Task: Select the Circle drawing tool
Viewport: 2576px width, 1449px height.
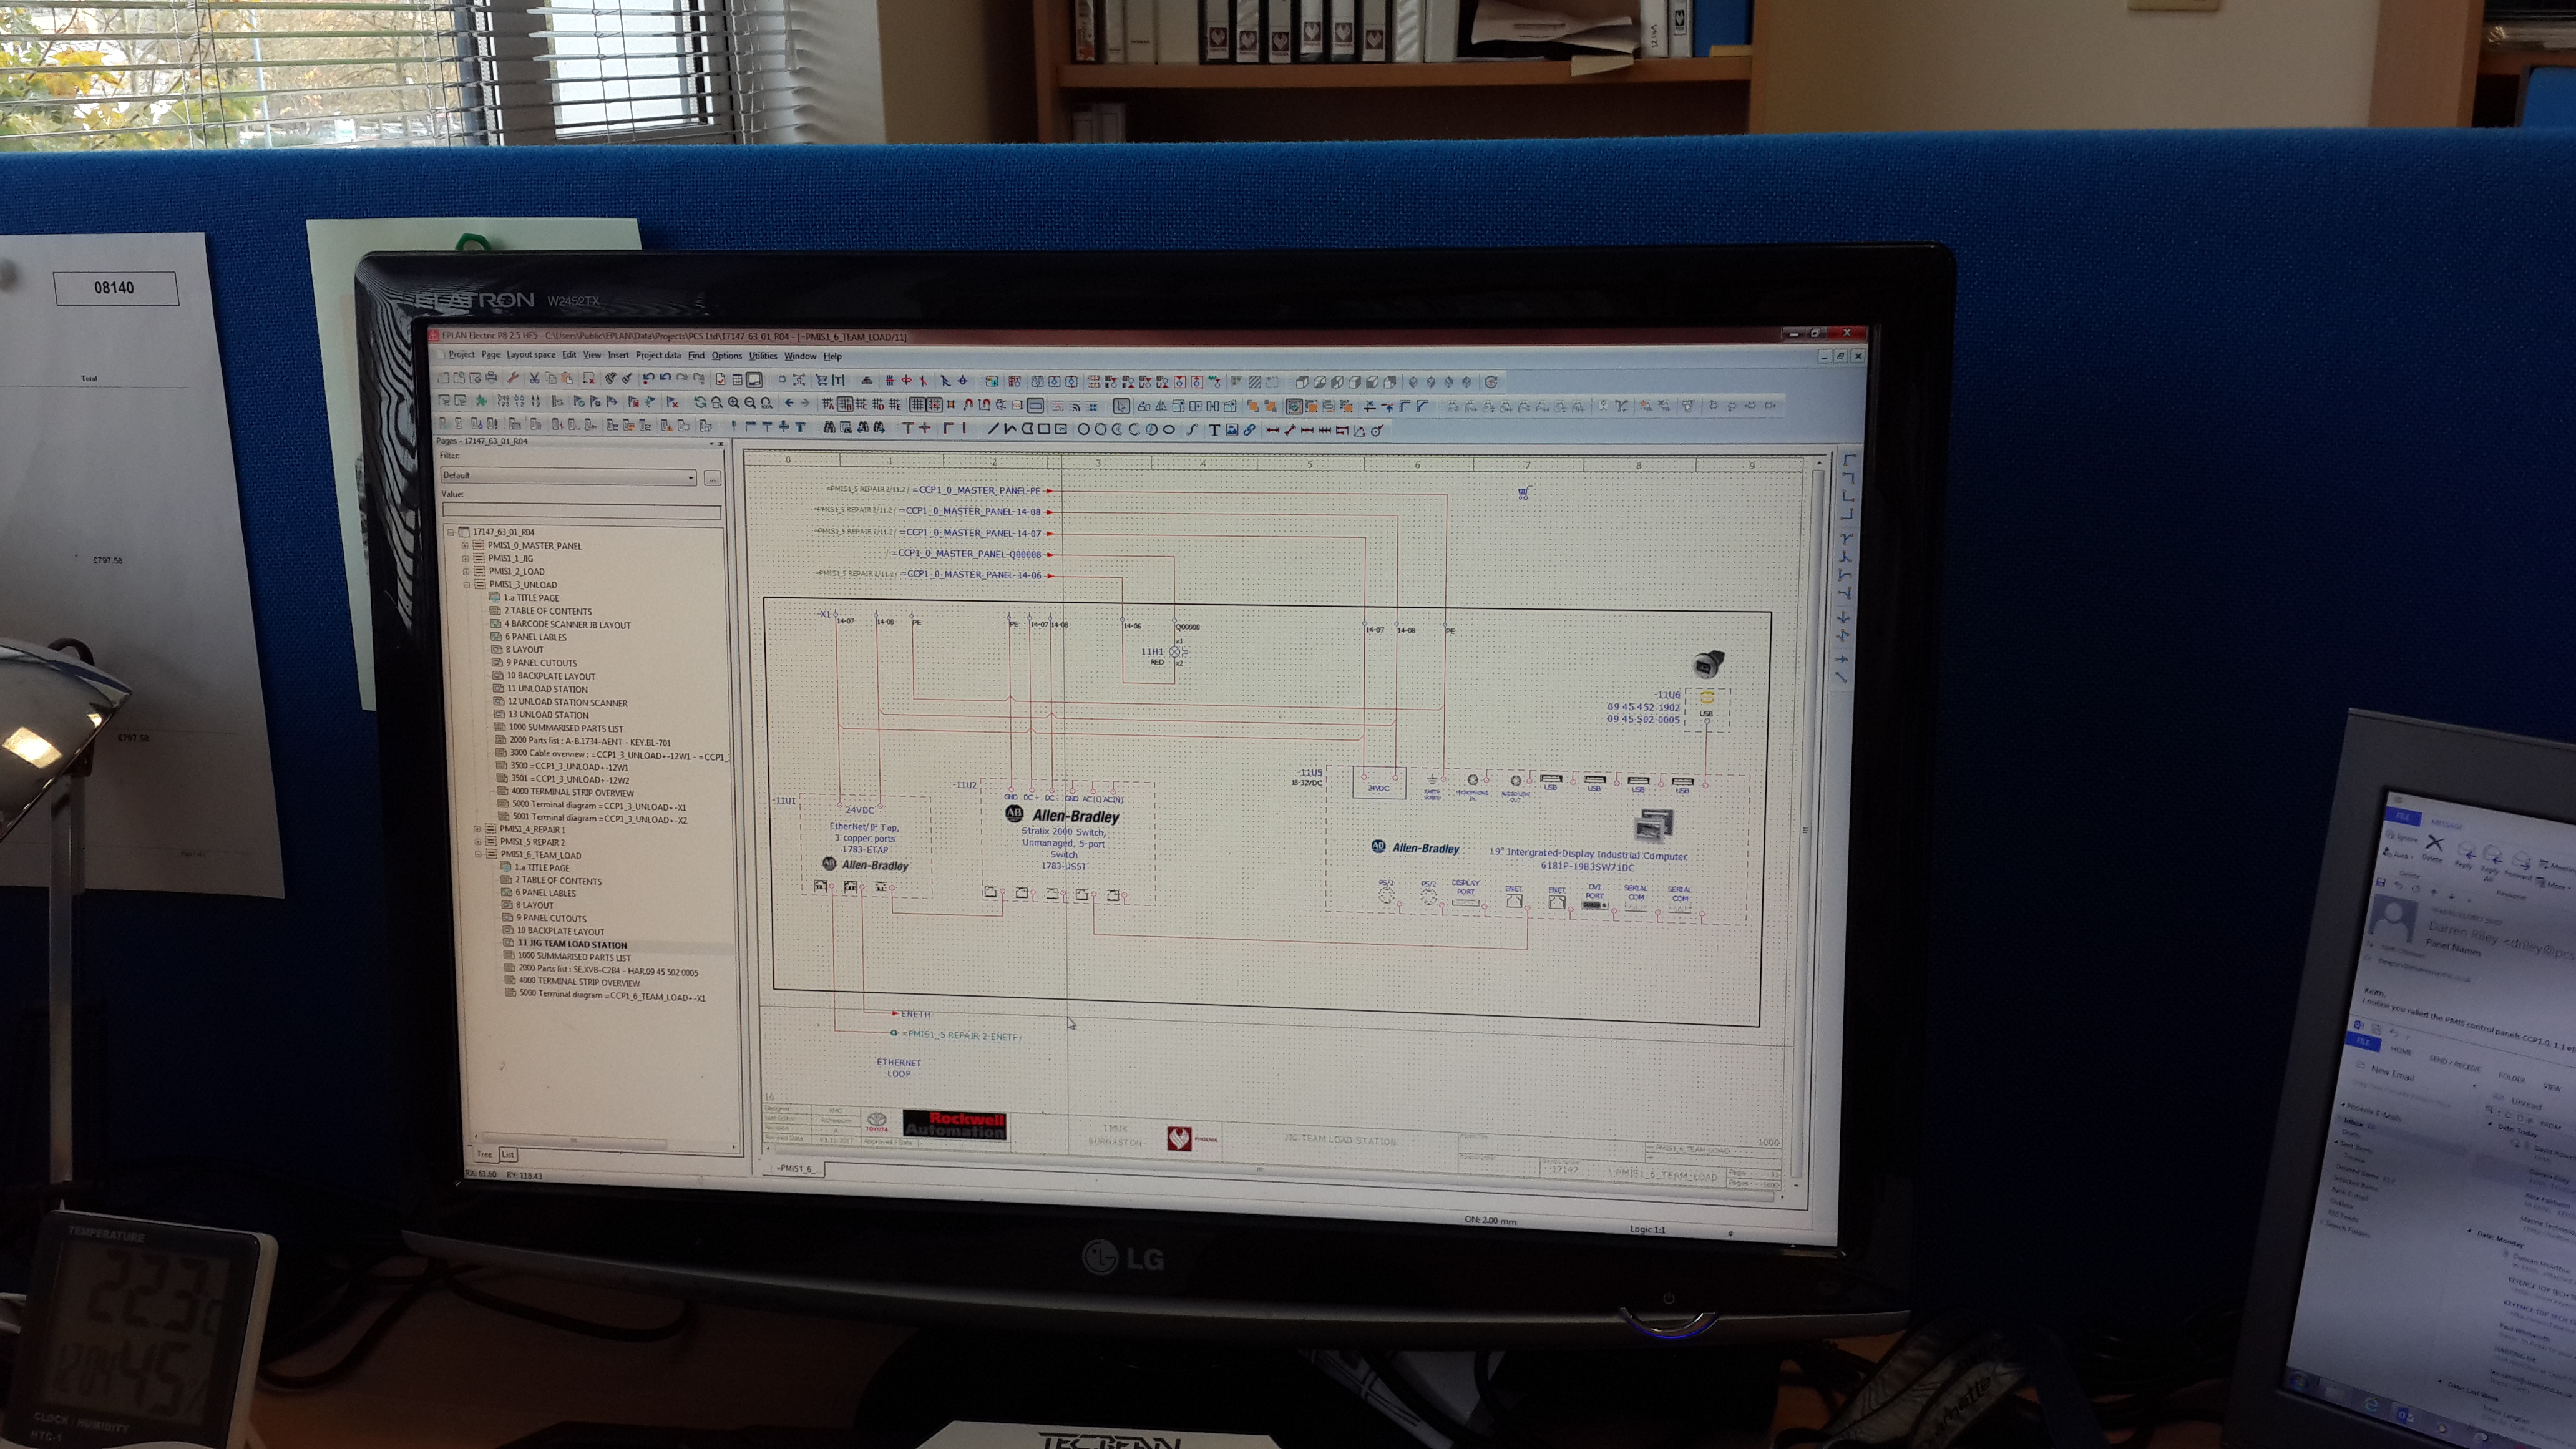Action: point(1083,429)
